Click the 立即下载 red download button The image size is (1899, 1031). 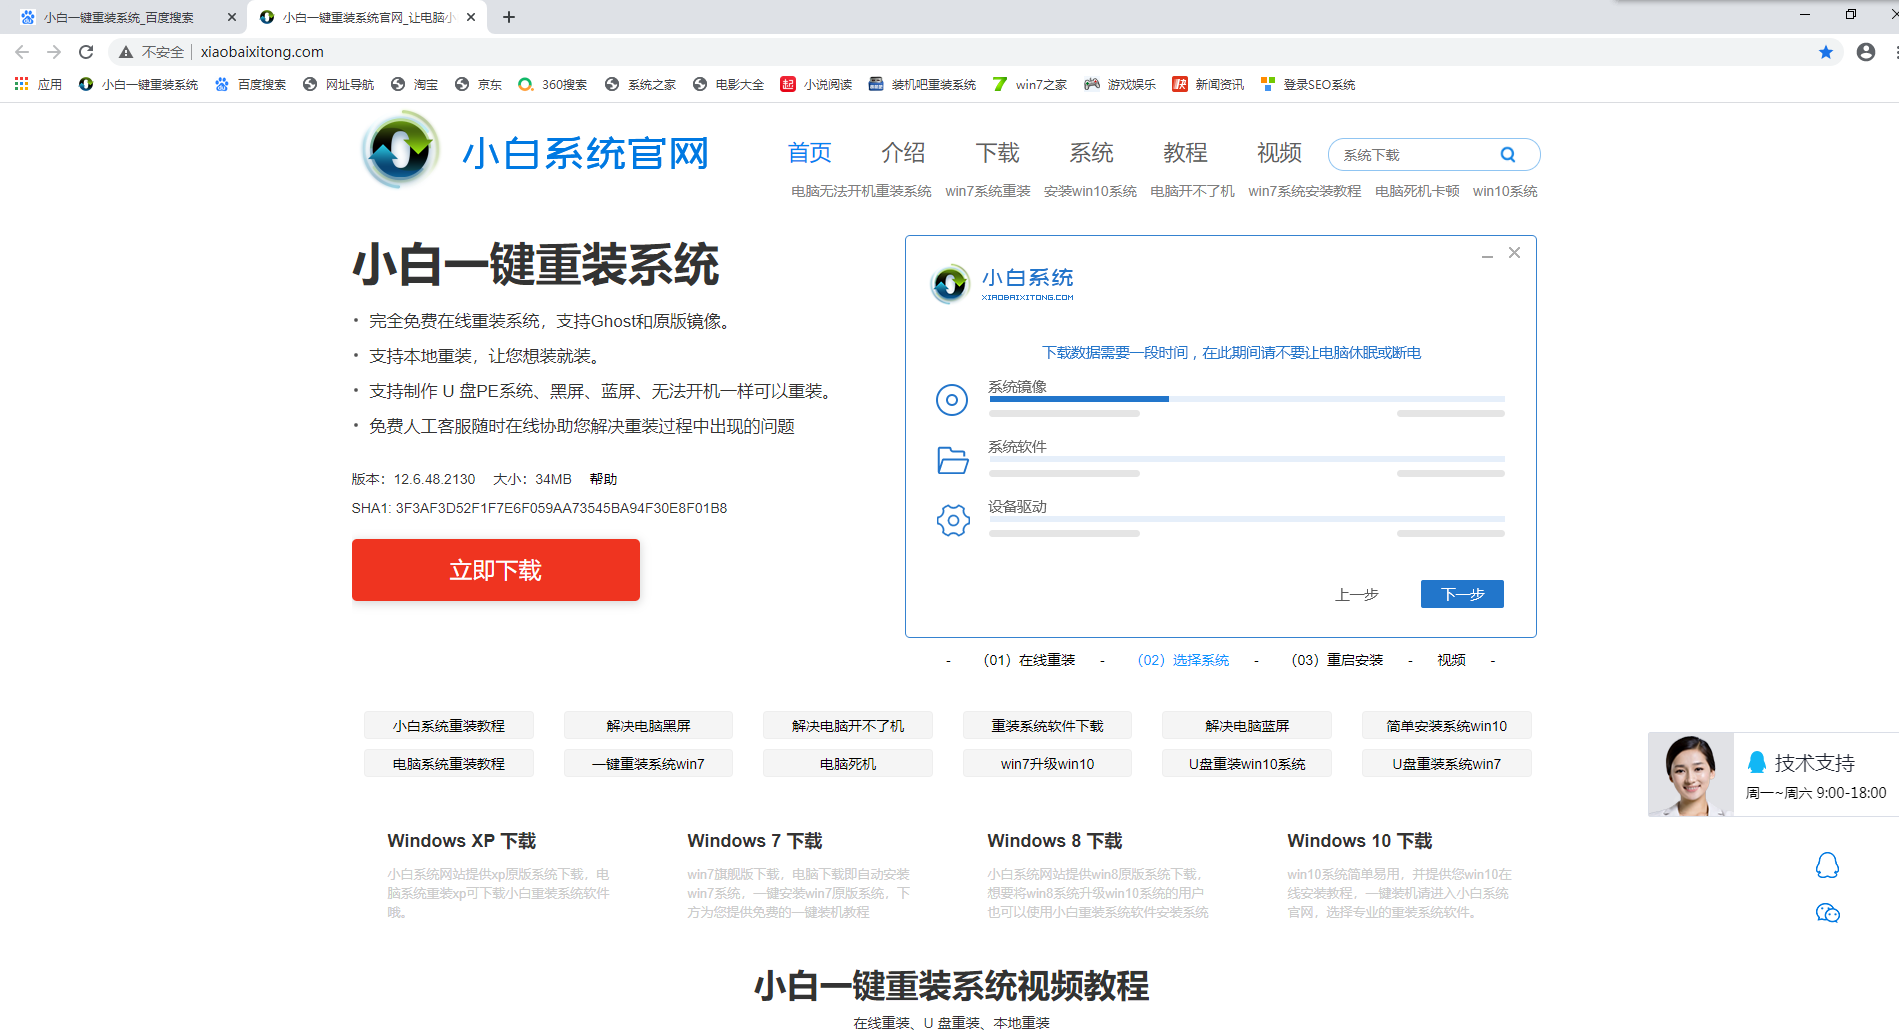click(495, 569)
